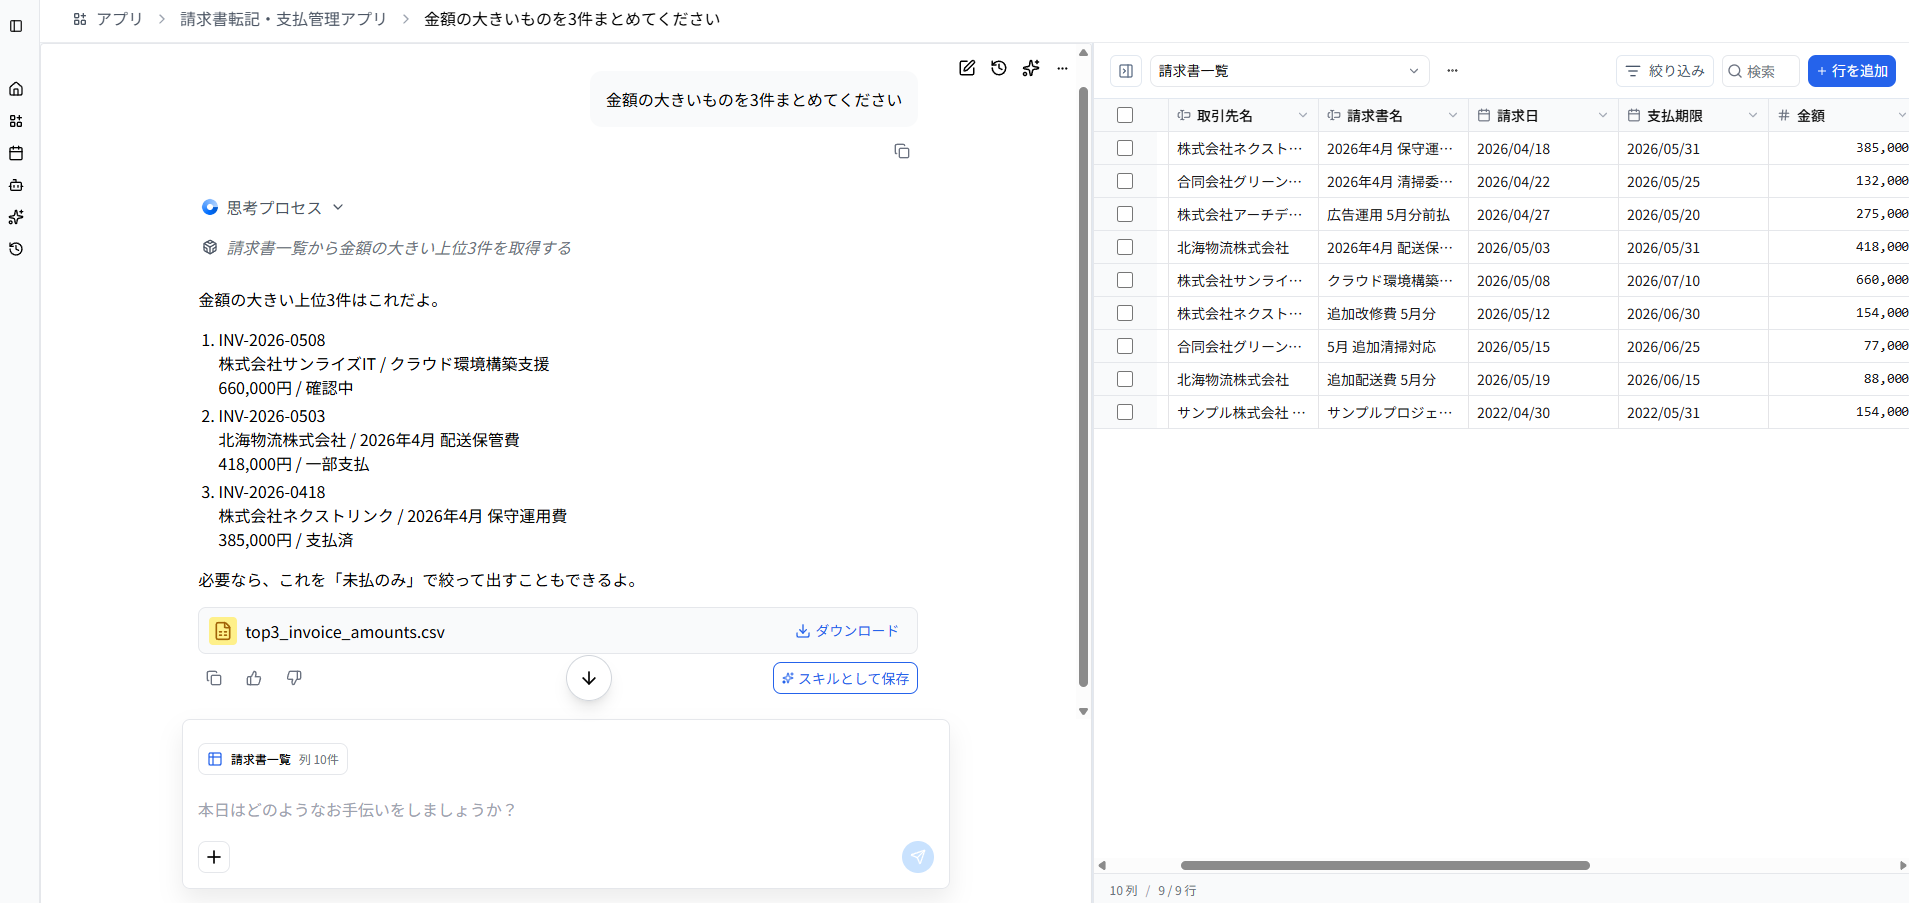Go to アプリ breadcrumb

(108, 19)
